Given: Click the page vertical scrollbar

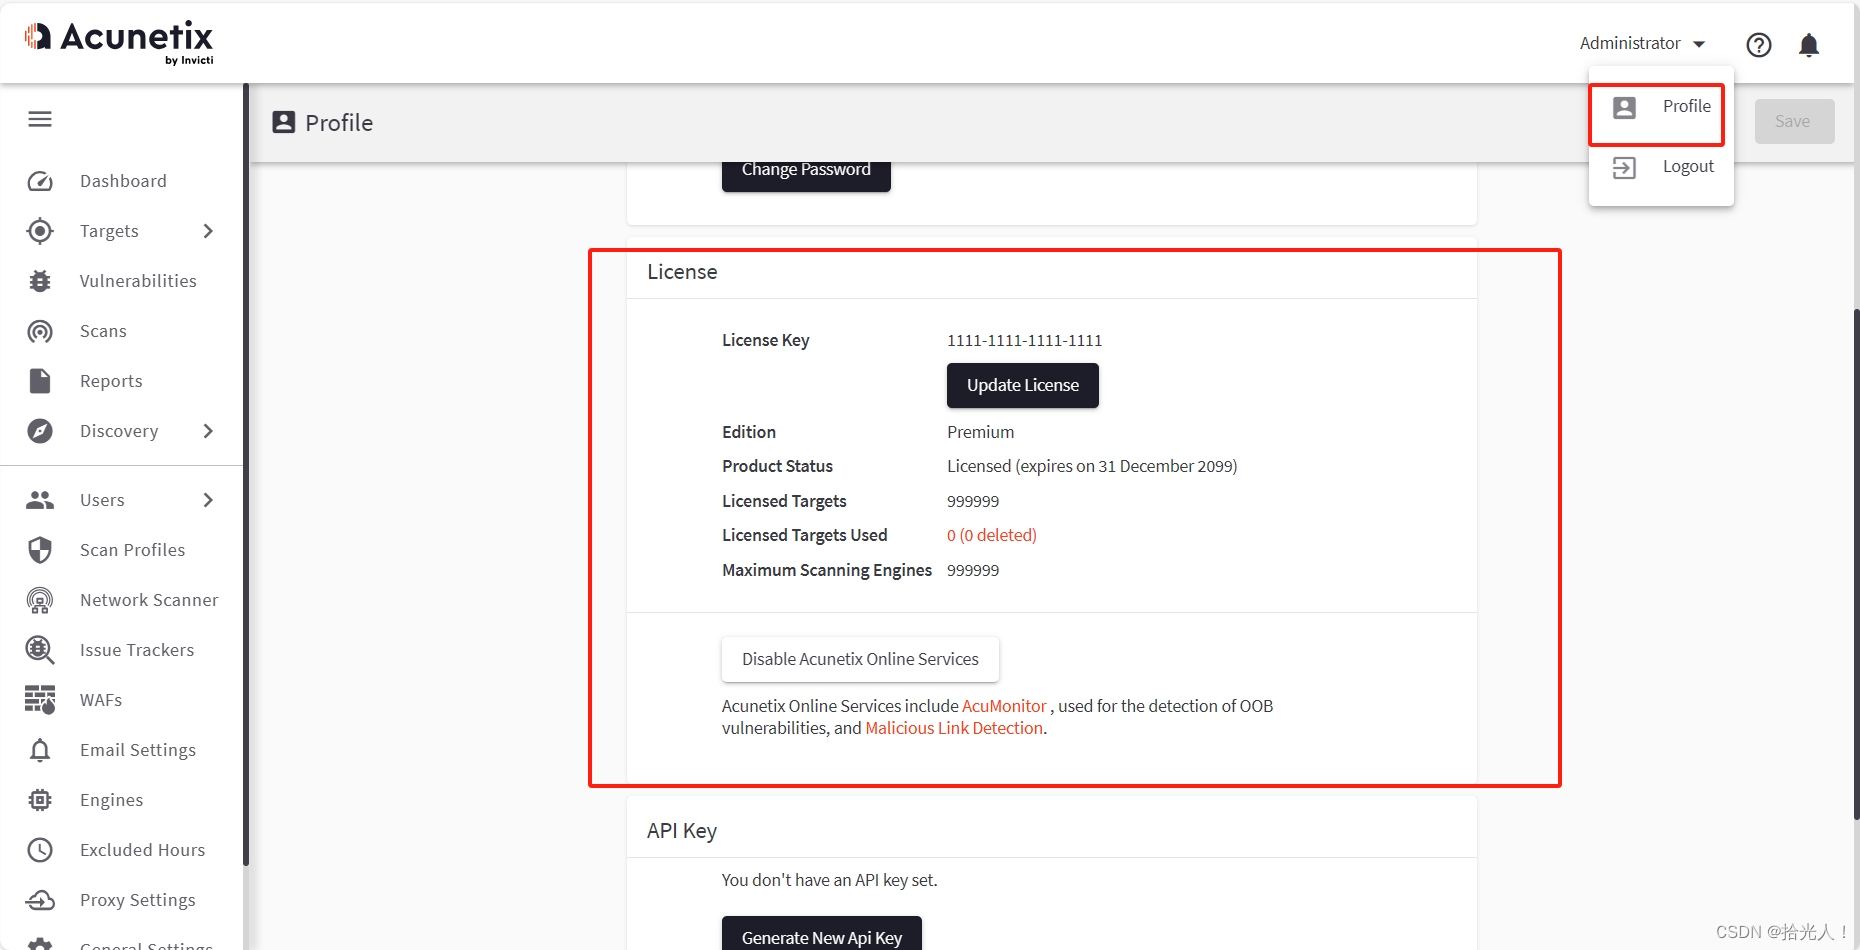Looking at the screenshot, I should [x=1856, y=565].
